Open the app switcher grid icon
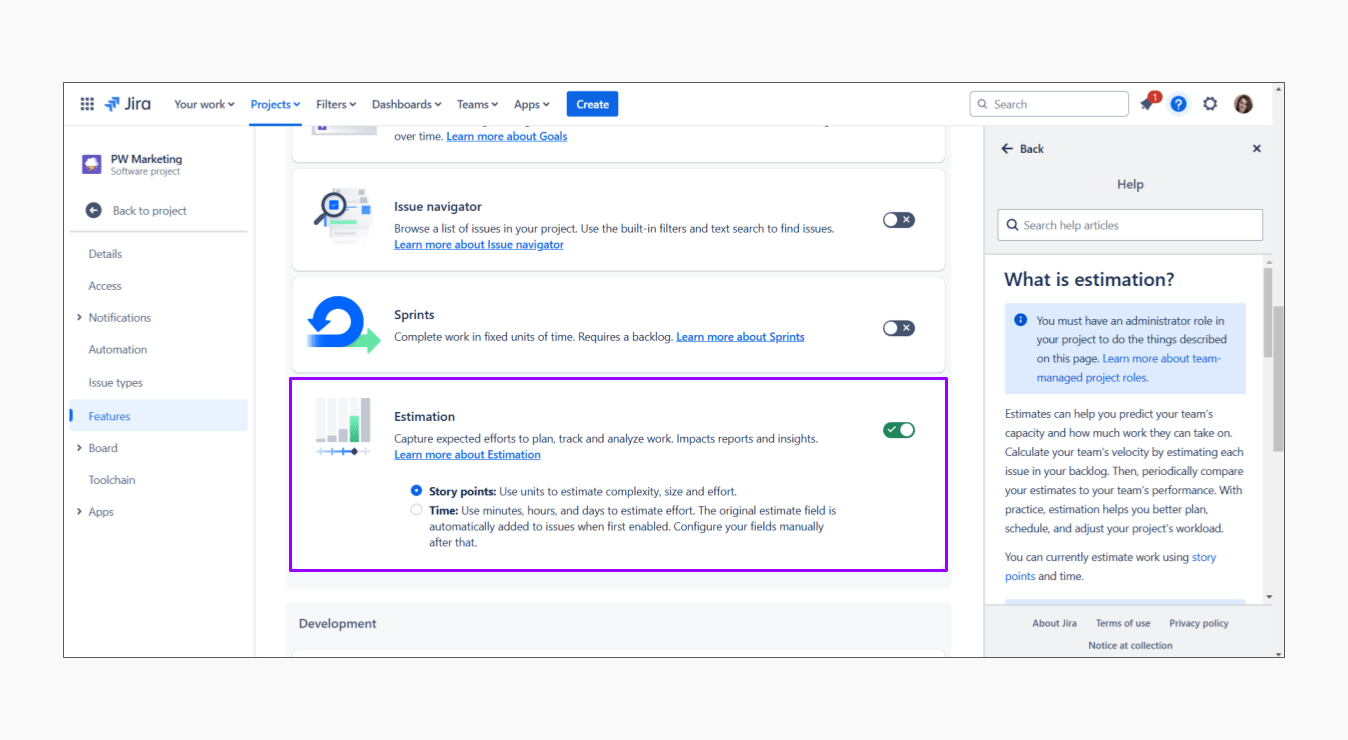 pos(87,104)
